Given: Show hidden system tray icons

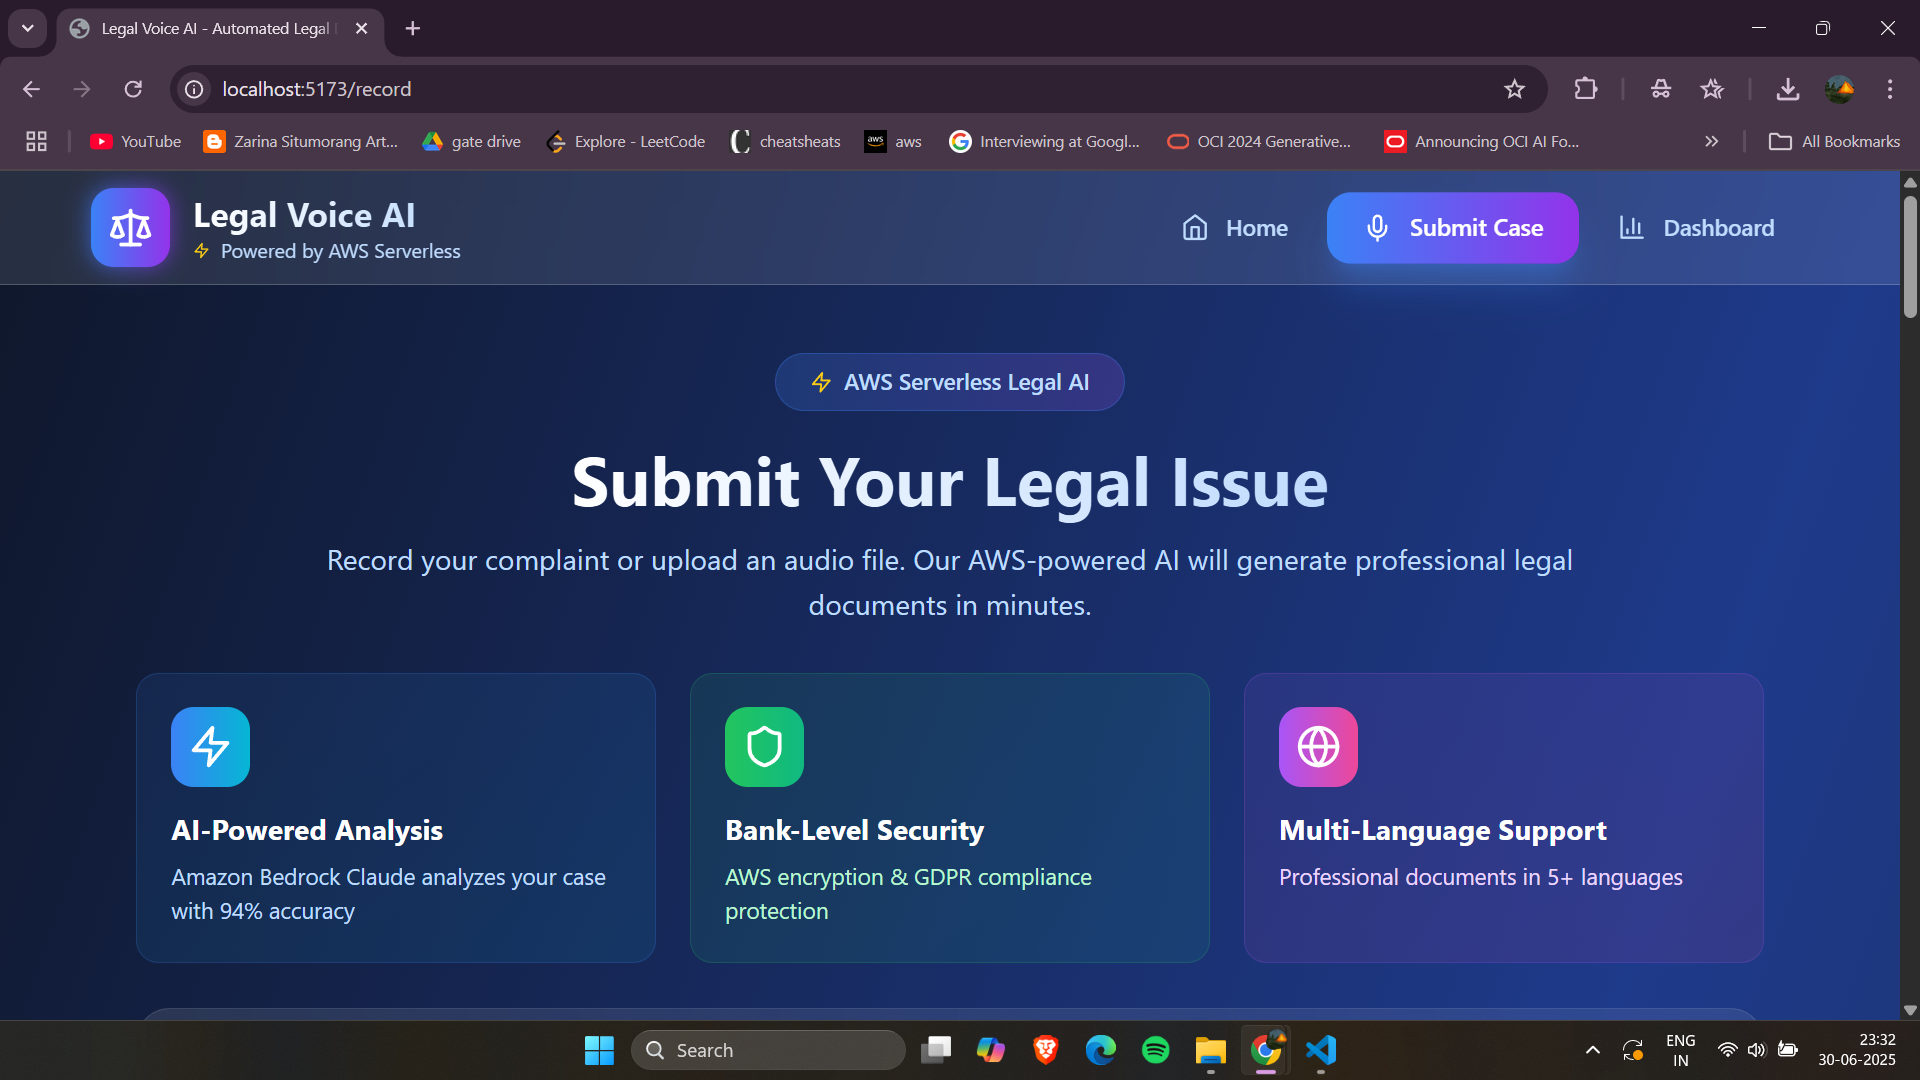Looking at the screenshot, I should [x=1592, y=1050].
